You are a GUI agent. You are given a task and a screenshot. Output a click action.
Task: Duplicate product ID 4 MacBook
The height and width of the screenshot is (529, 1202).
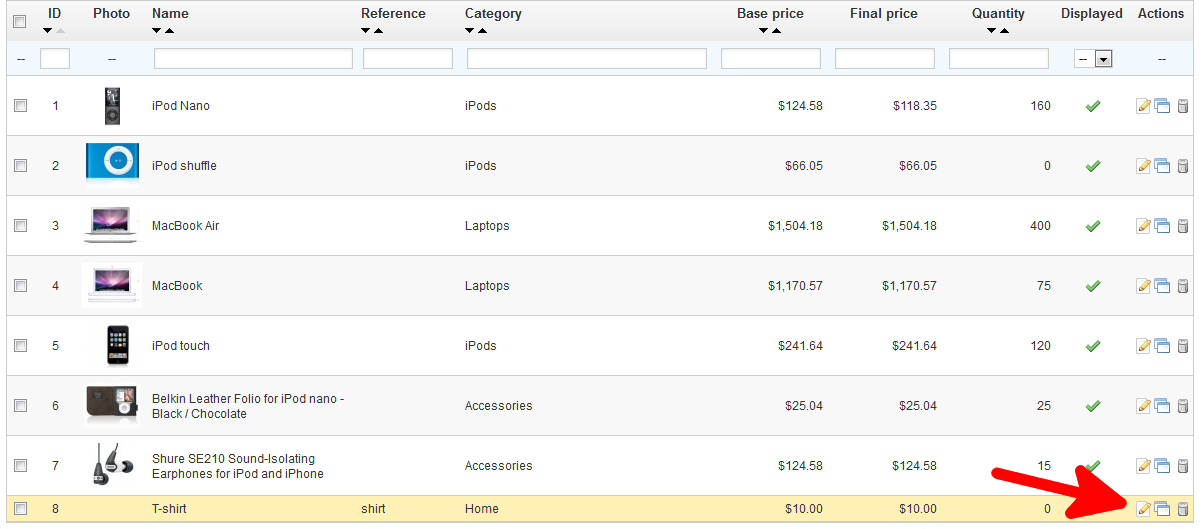click(x=1162, y=286)
